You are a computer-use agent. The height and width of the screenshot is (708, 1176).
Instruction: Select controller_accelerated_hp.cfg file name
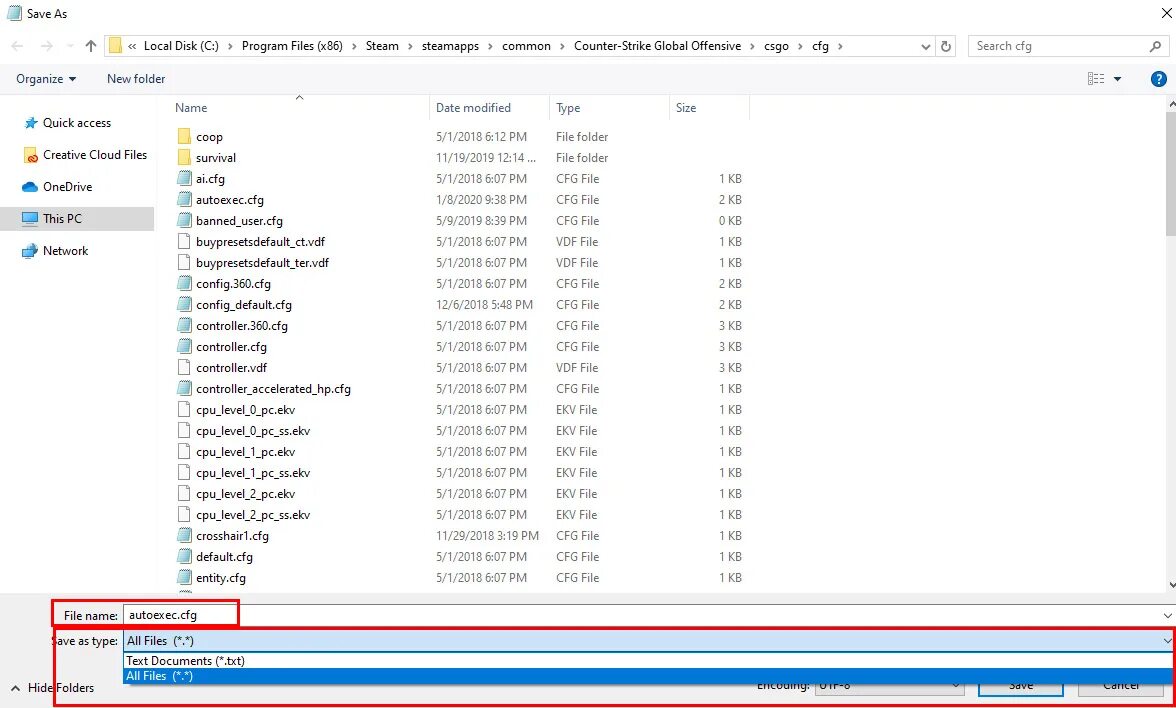pyautogui.click(x=273, y=388)
